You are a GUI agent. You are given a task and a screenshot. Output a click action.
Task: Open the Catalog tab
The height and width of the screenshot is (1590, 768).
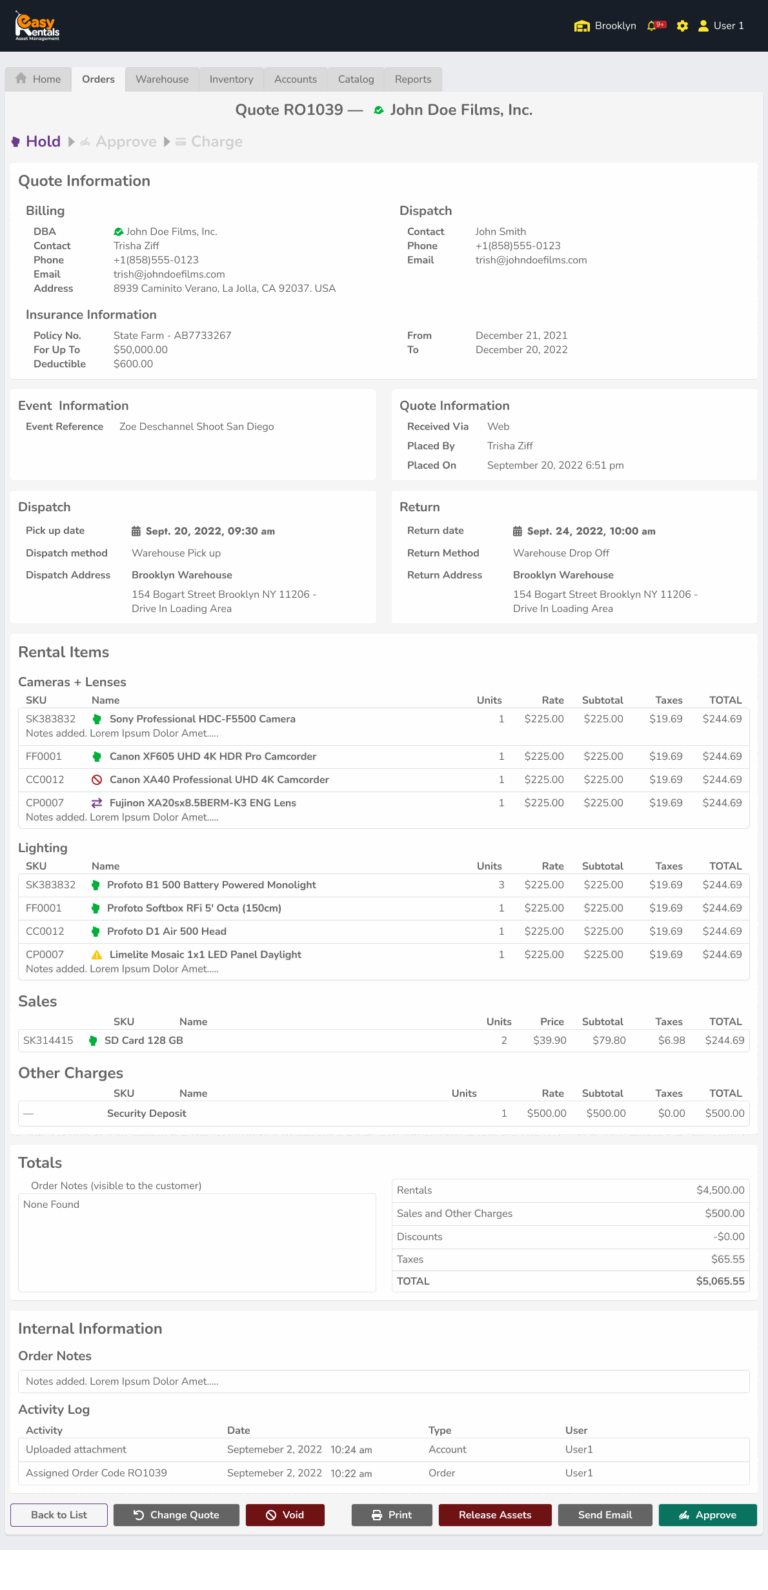click(x=356, y=79)
